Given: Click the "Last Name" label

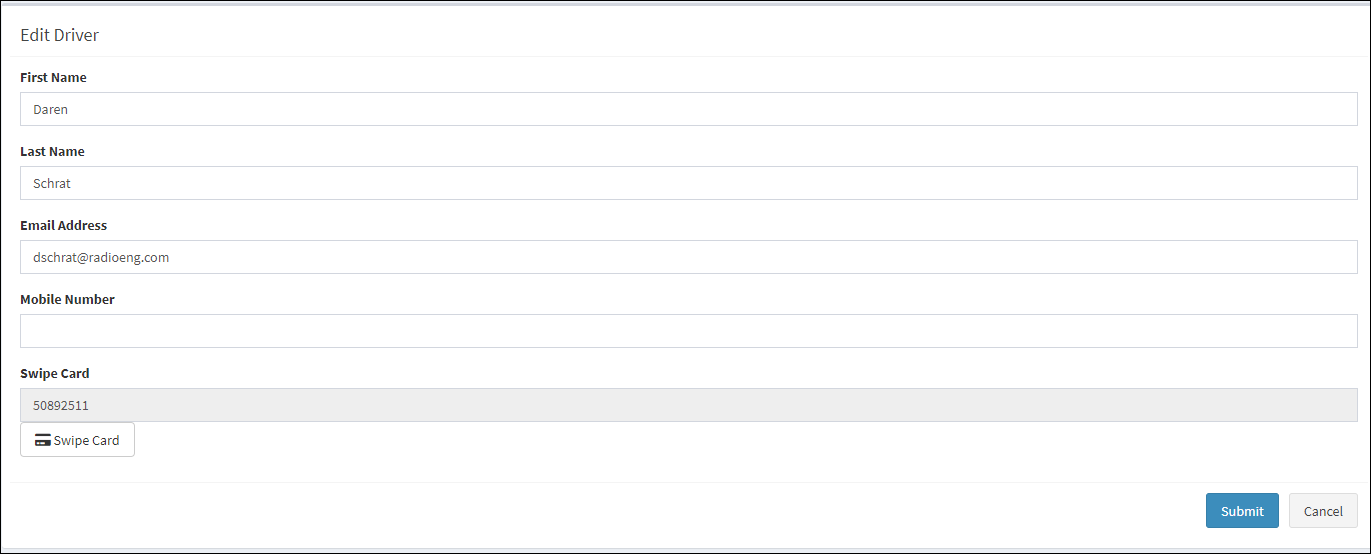Looking at the screenshot, I should [x=52, y=151].
